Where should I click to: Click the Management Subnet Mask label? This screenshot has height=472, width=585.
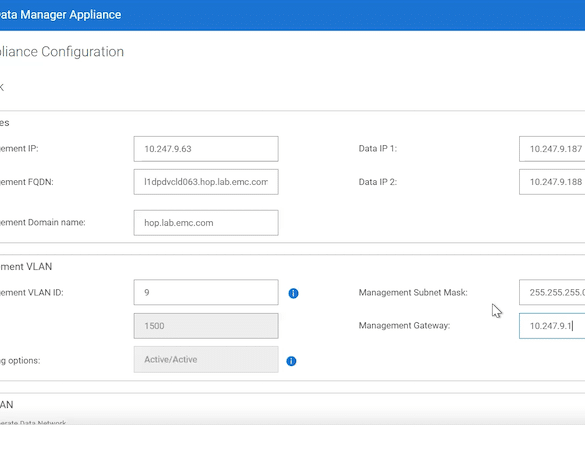pyautogui.click(x=413, y=292)
